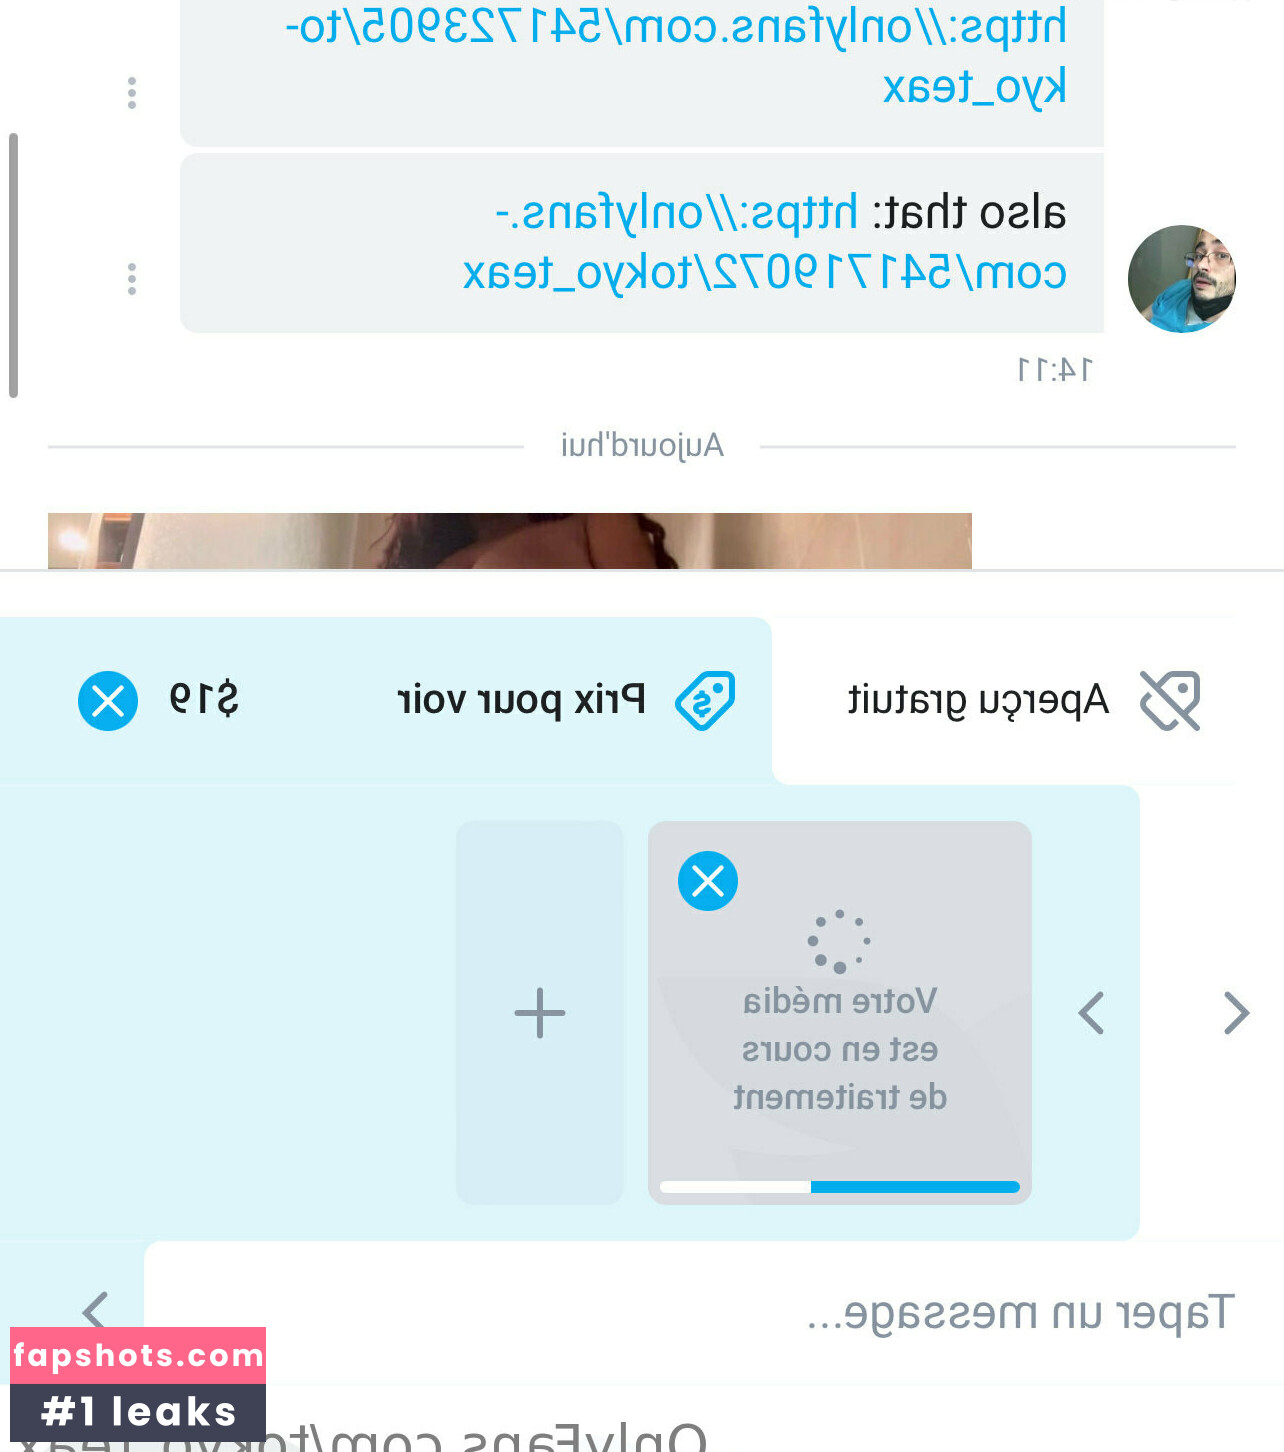Move media with right chevron arrow
The width and height of the screenshot is (1284, 1452).
click(x=1236, y=1013)
